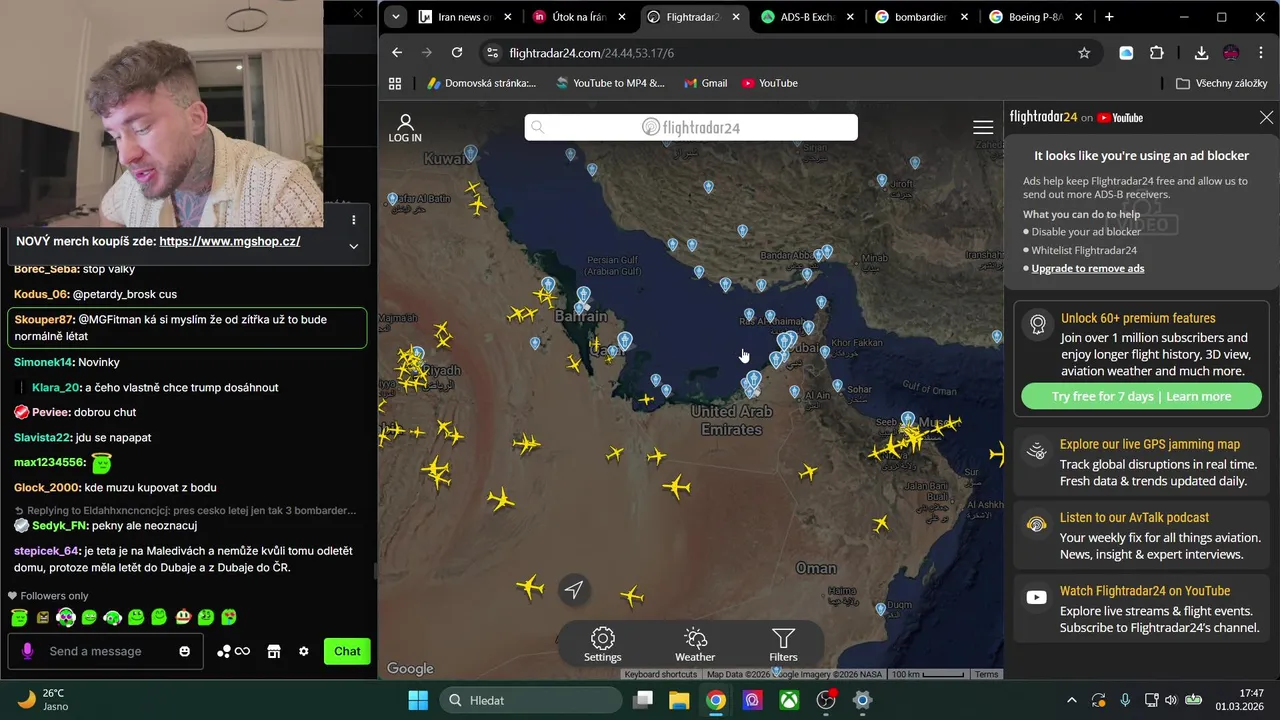Click Upgrade to remove ads link
1280x720 pixels.
pyautogui.click(x=1088, y=268)
